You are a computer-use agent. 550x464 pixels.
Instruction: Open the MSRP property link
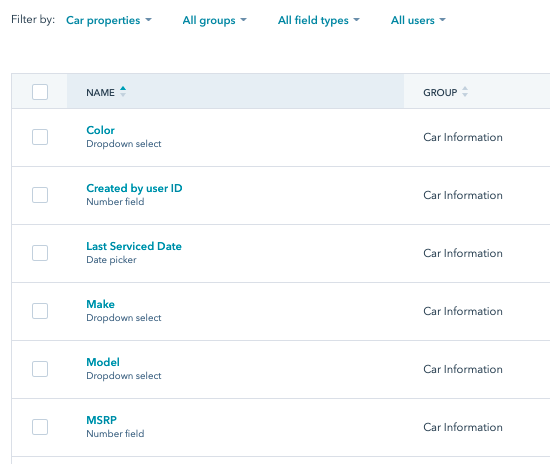click(101, 420)
